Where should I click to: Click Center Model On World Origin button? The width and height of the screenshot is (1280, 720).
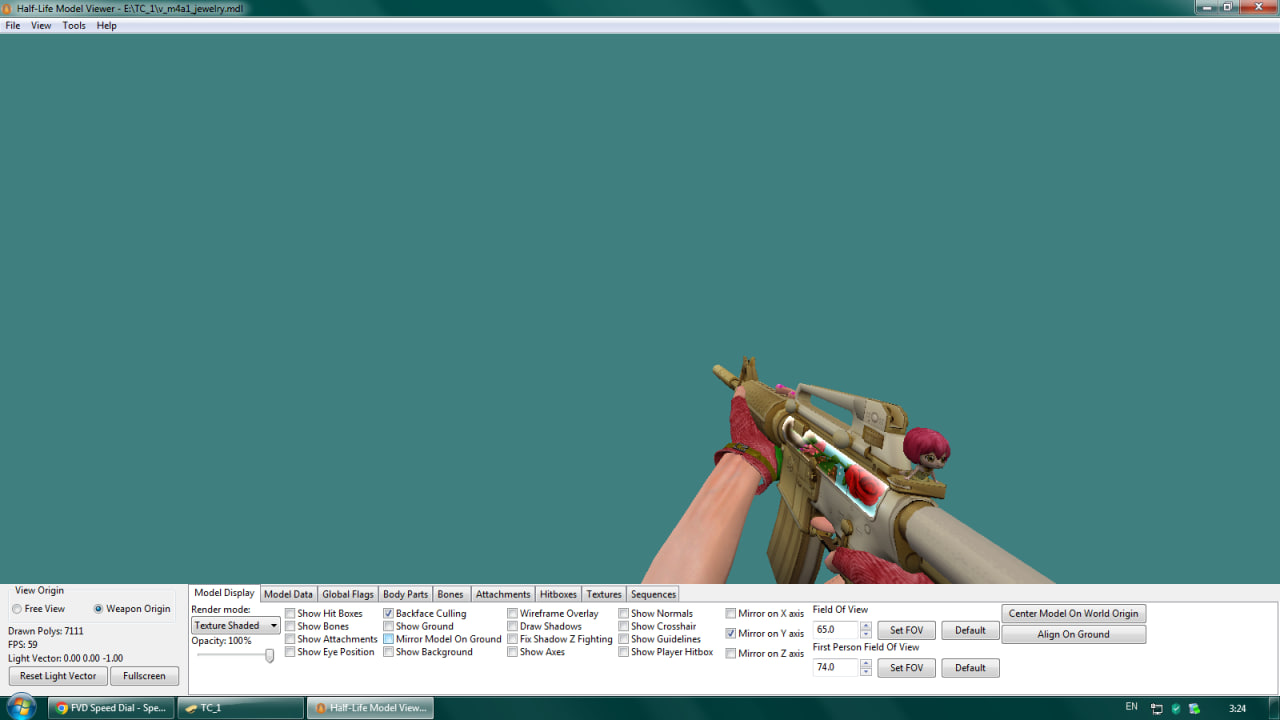1074,614
